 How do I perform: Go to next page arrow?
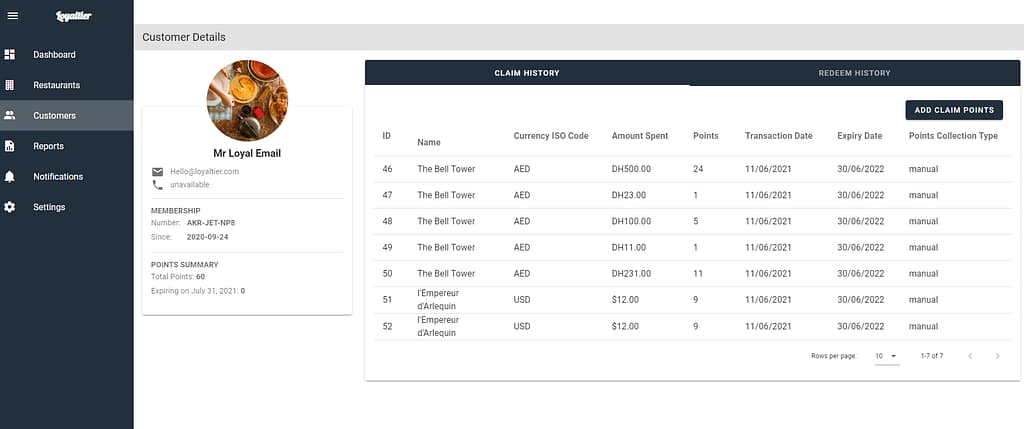click(997, 356)
